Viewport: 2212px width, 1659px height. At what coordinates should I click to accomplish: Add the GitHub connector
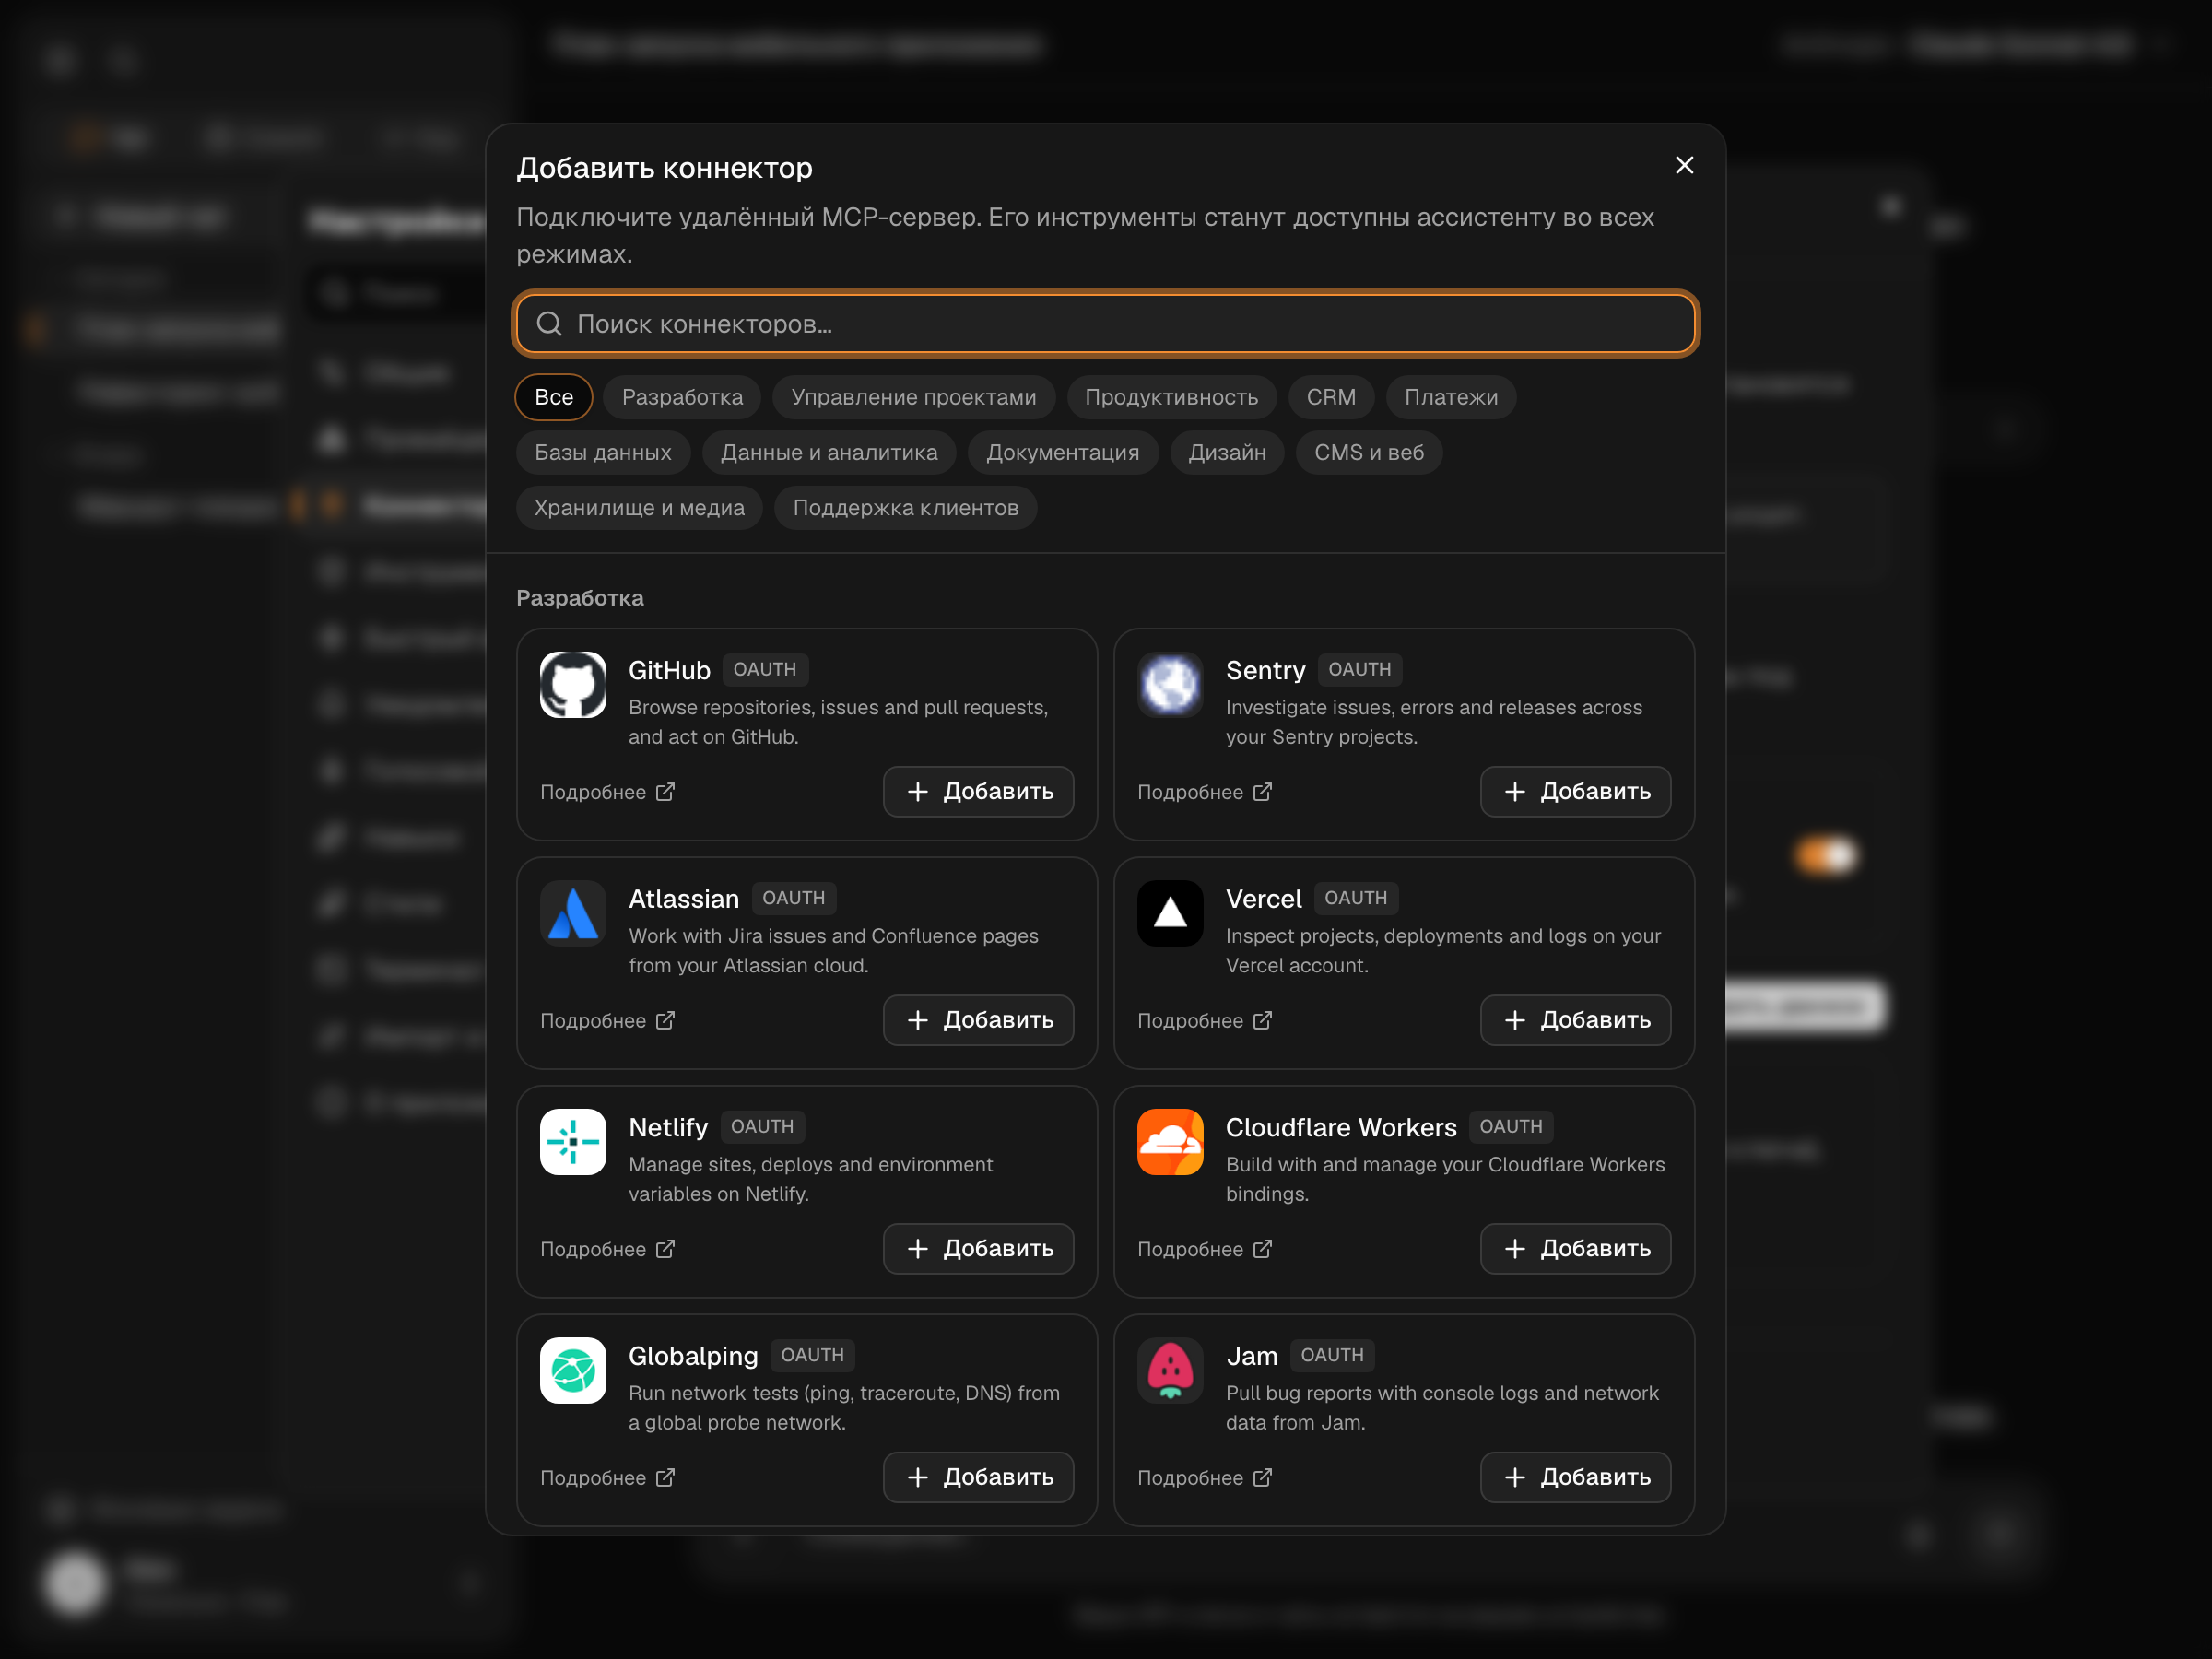(978, 791)
